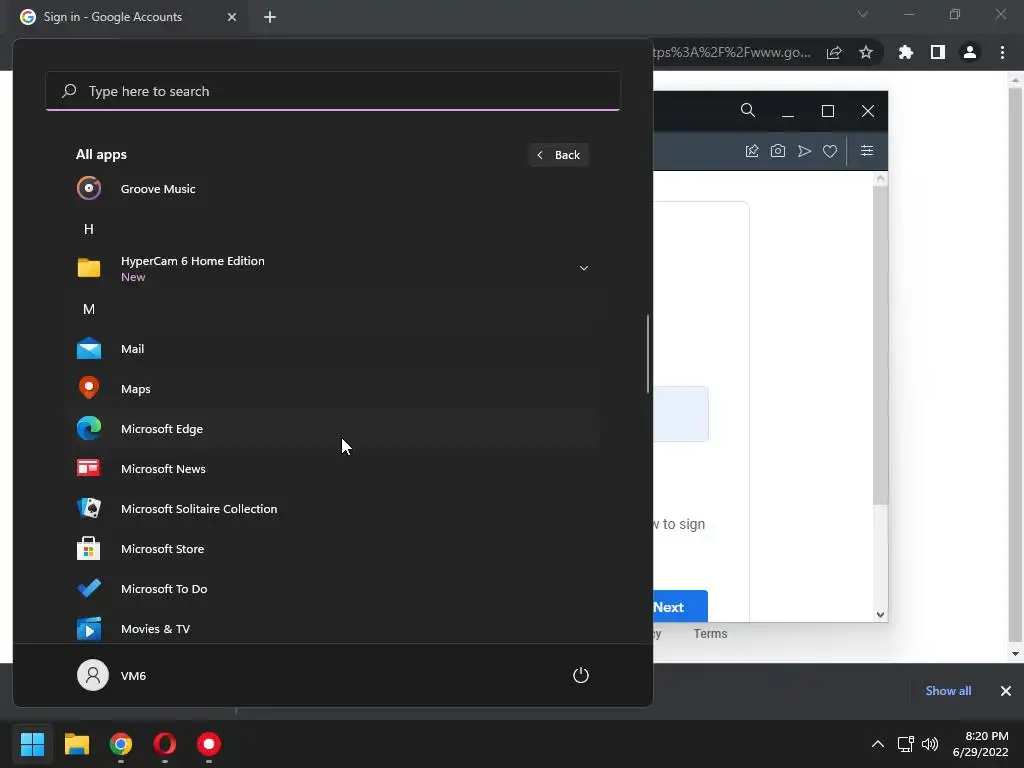Open the red recorder app on taskbar

pyautogui.click(x=209, y=744)
